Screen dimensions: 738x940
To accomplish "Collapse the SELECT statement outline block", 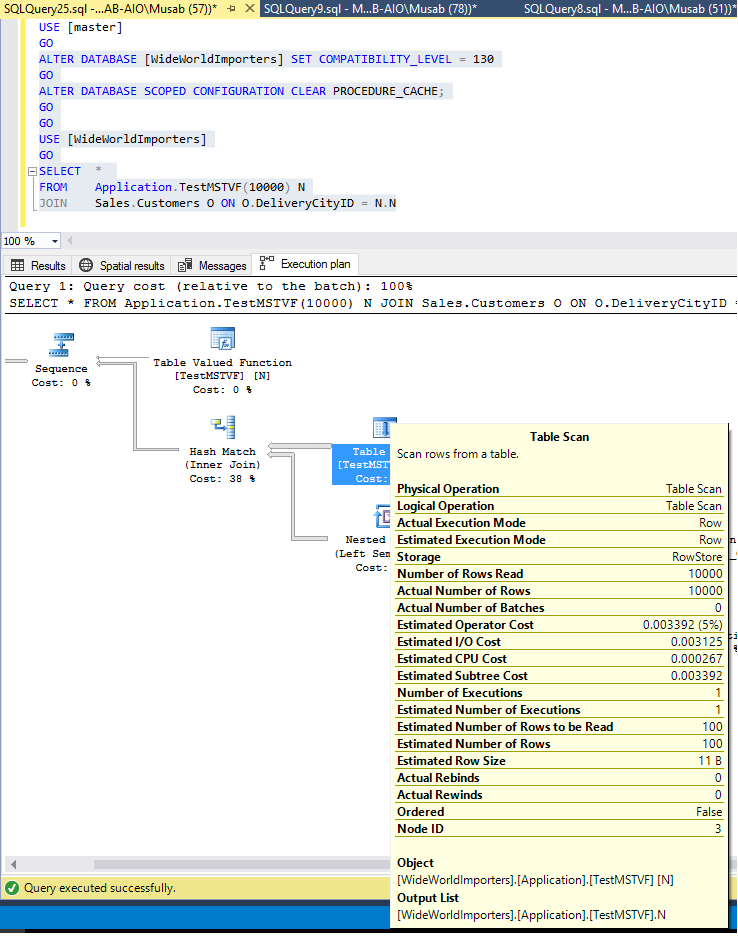I will (32, 171).
